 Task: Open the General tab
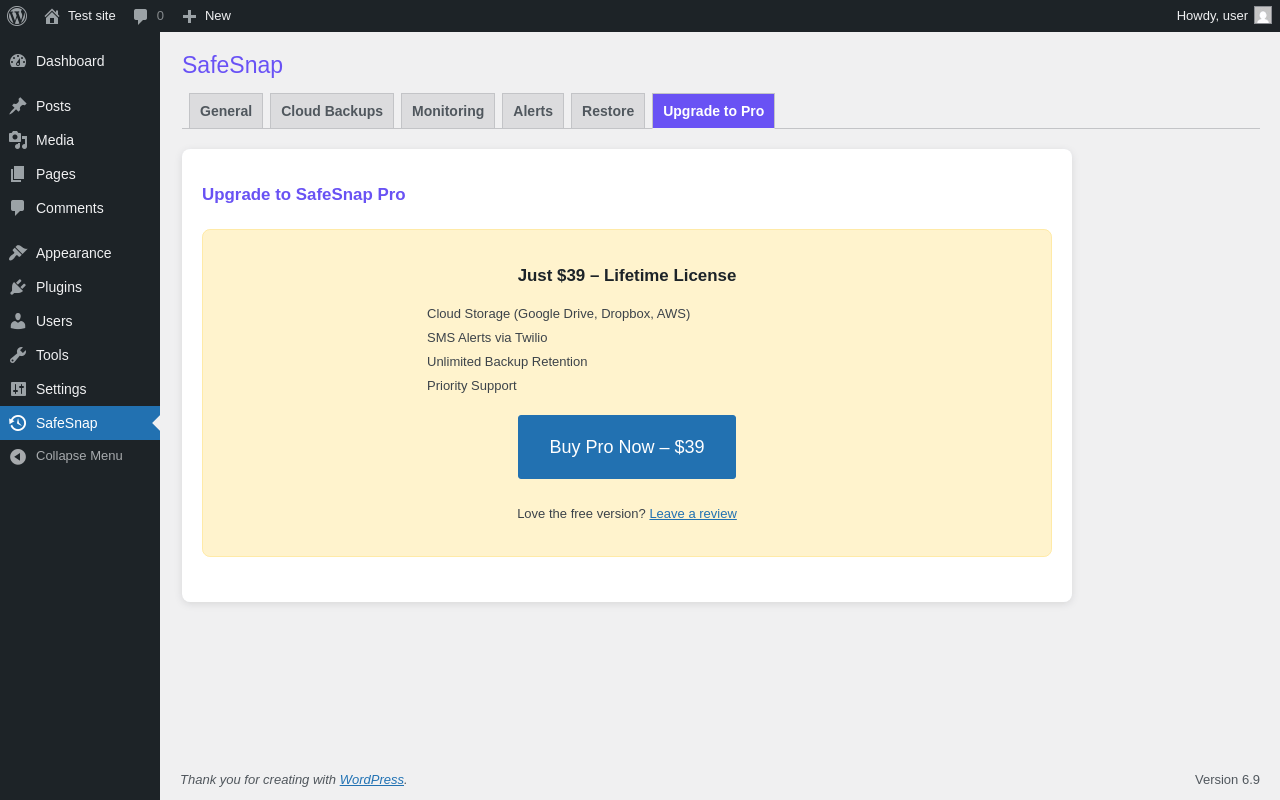click(226, 111)
